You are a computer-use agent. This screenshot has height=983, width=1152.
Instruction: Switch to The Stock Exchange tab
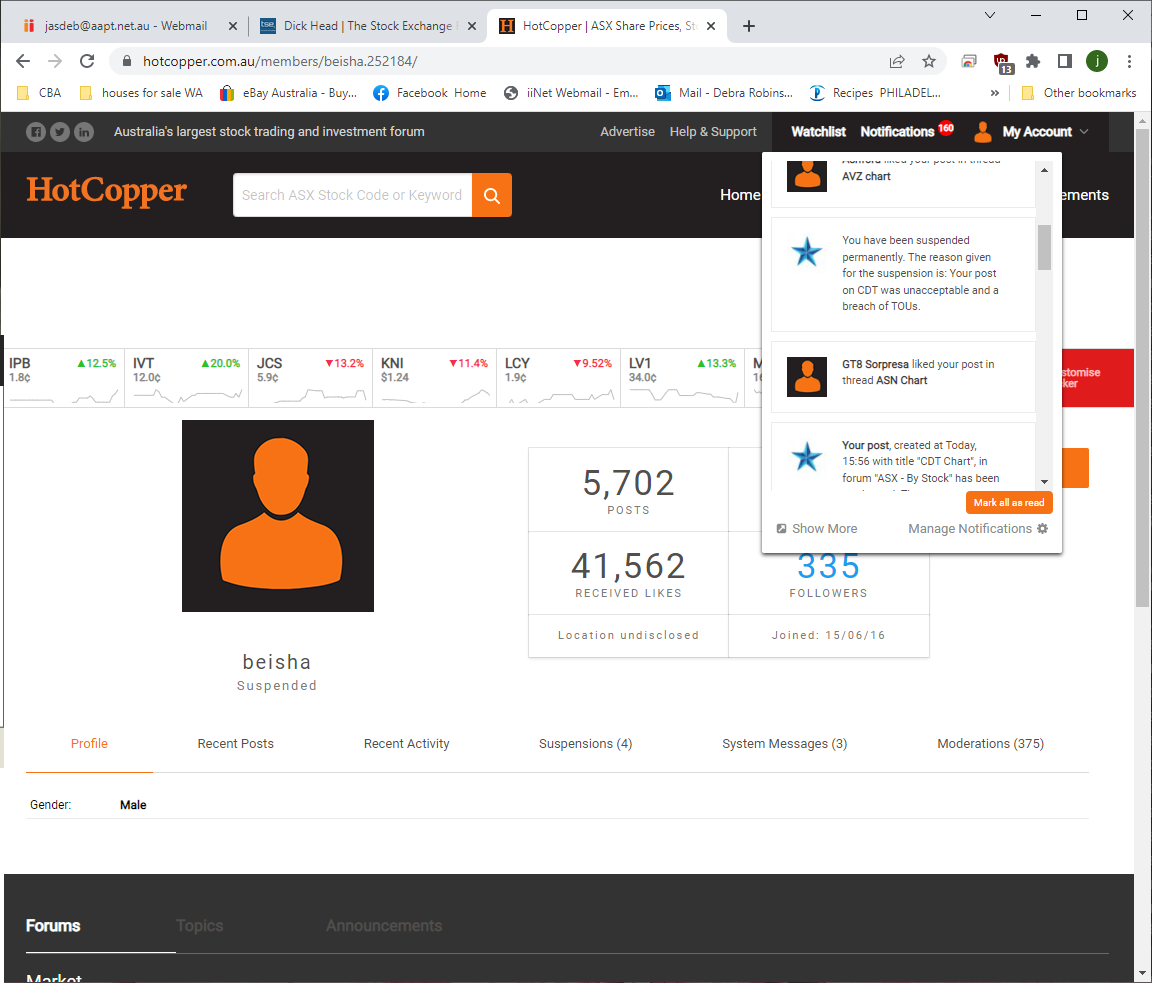tap(368, 26)
